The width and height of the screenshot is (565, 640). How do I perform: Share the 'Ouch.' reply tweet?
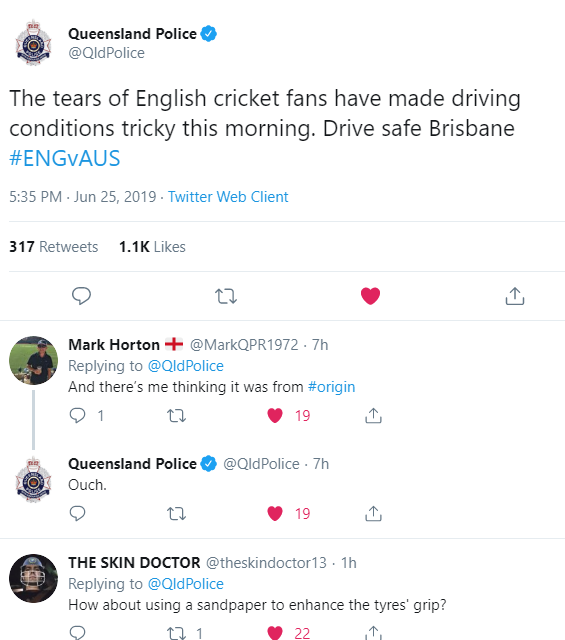(x=373, y=513)
